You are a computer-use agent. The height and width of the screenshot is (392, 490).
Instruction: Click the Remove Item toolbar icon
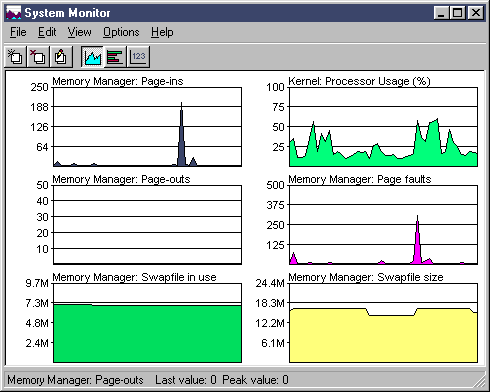coord(38,57)
